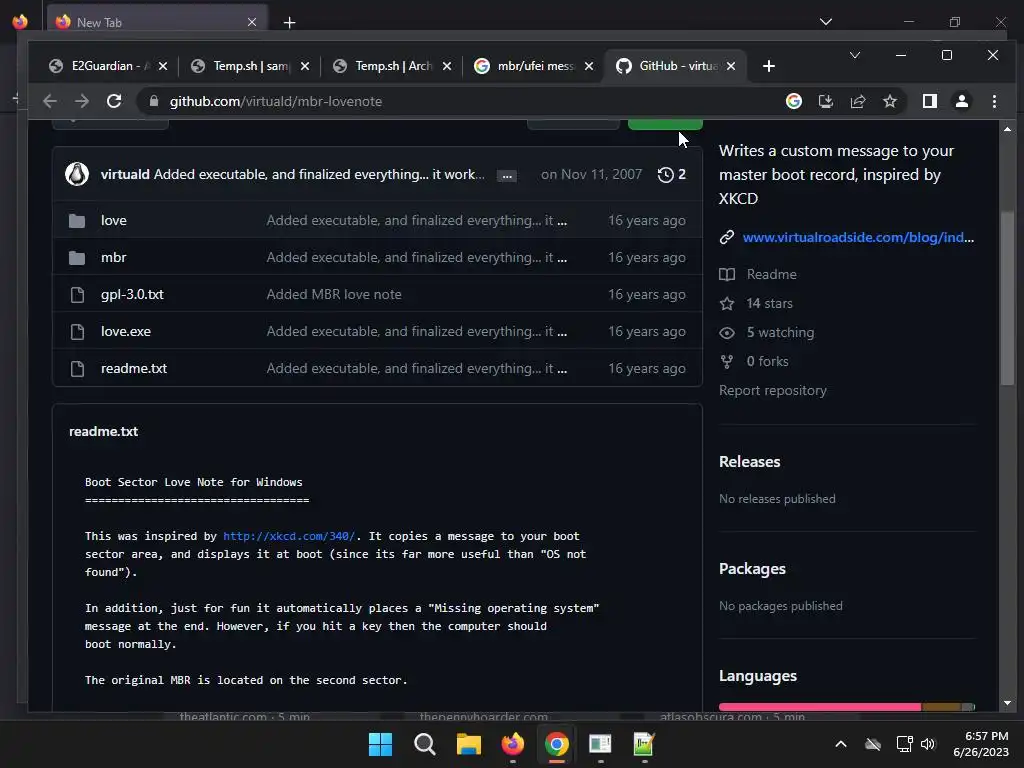Click the 'Added MBR love note' commit message

pyautogui.click(x=334, y=295)
